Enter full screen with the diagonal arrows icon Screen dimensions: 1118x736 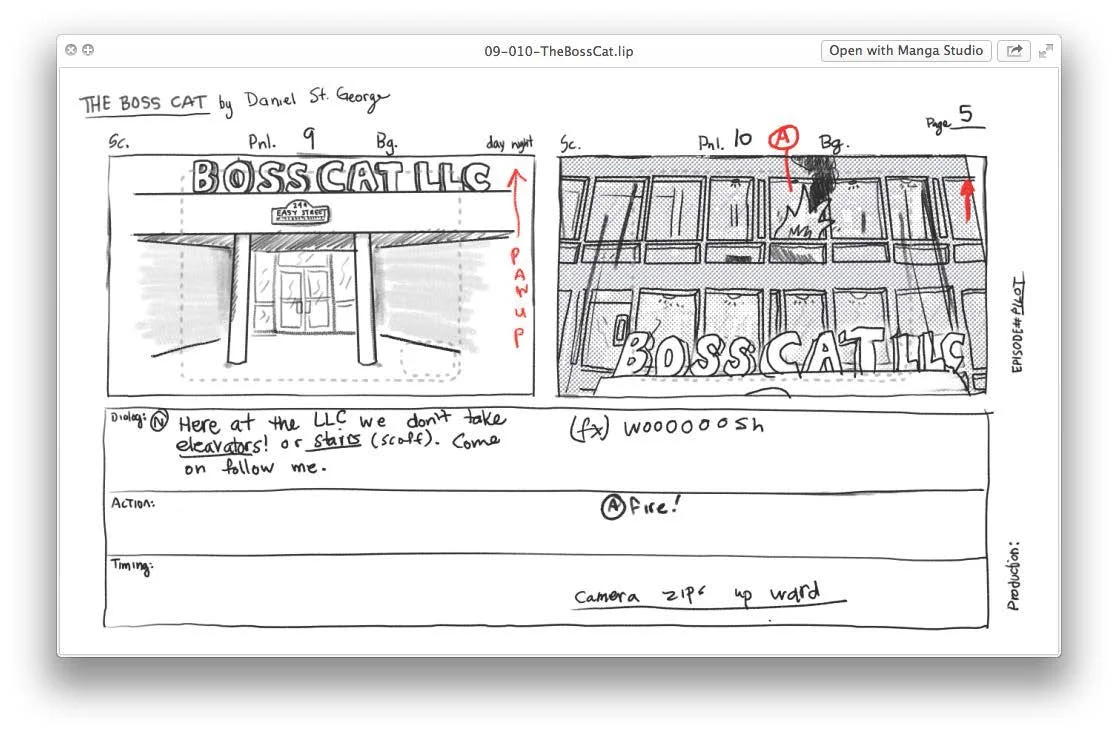click(1045, 50)
